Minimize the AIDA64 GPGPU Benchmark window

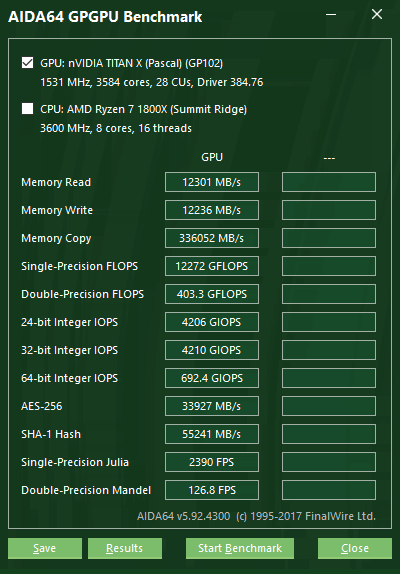click(x=331, y=15)
